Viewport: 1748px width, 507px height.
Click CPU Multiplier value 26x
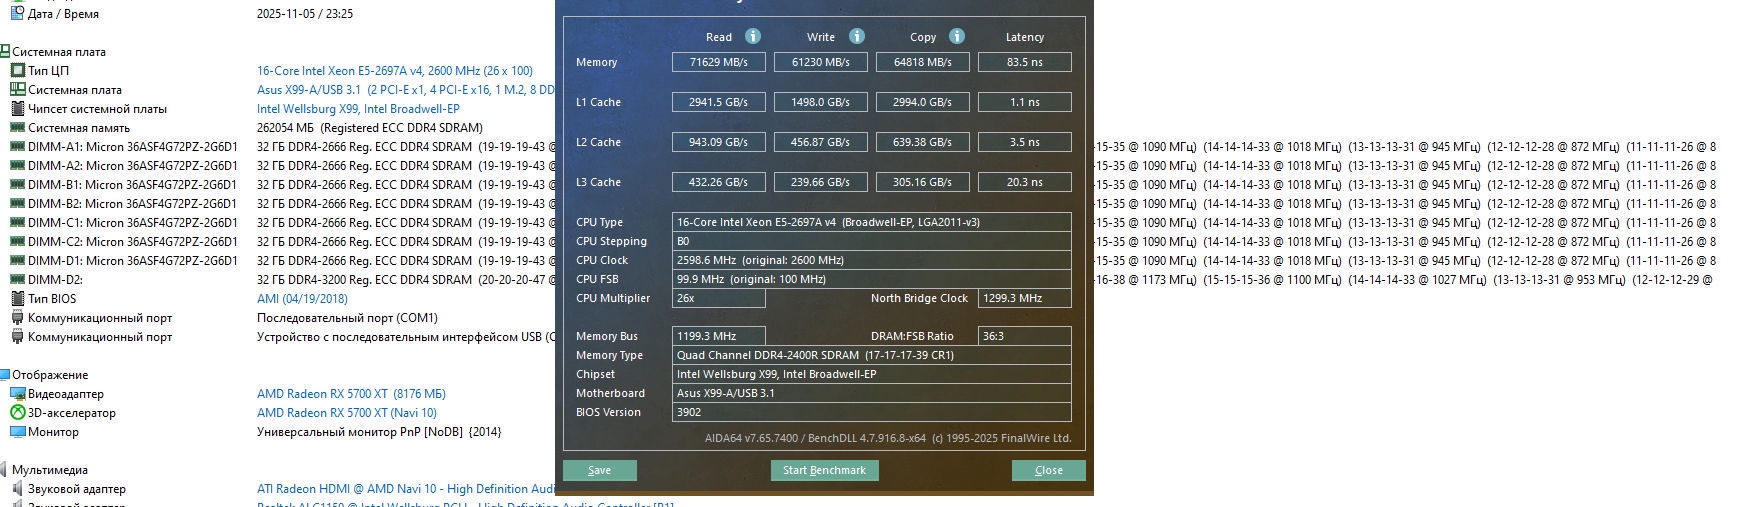719,298
